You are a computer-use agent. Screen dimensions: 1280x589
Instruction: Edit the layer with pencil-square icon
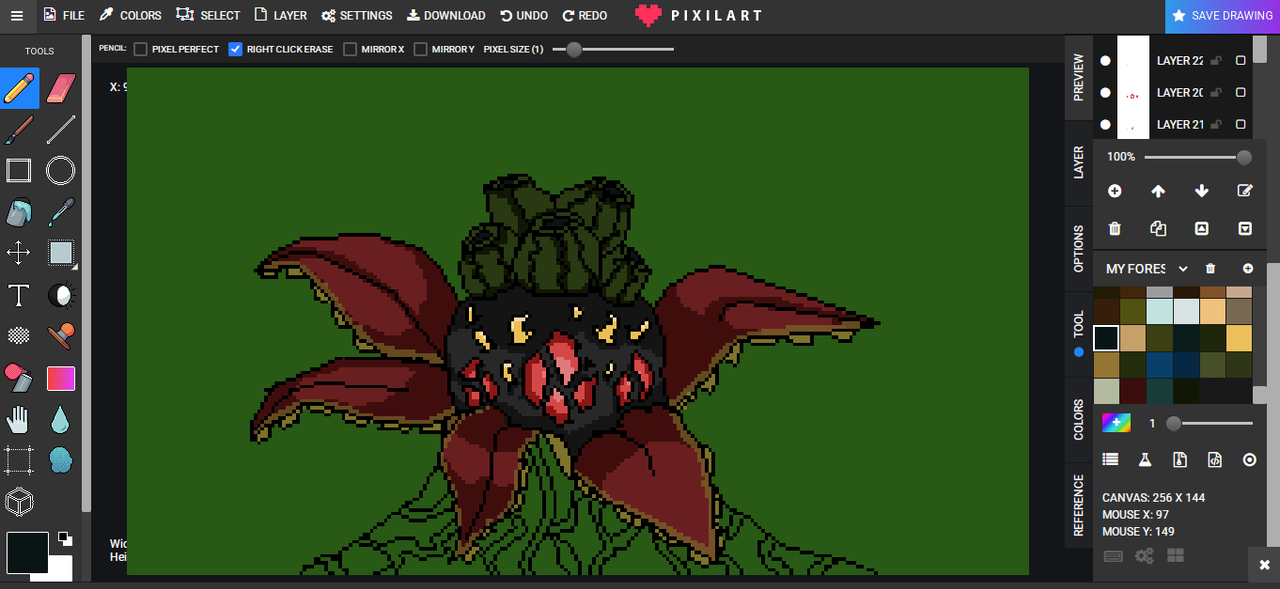[1245, 191]
